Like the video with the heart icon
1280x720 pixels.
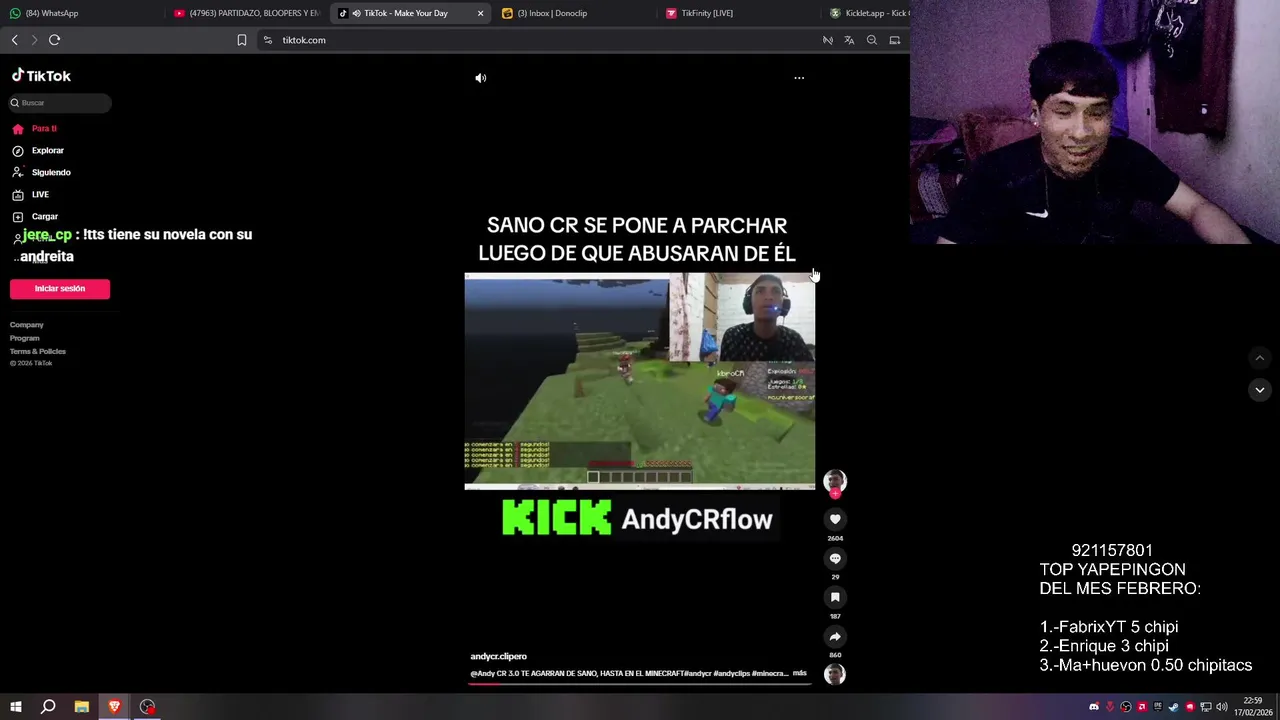(835, 519)
